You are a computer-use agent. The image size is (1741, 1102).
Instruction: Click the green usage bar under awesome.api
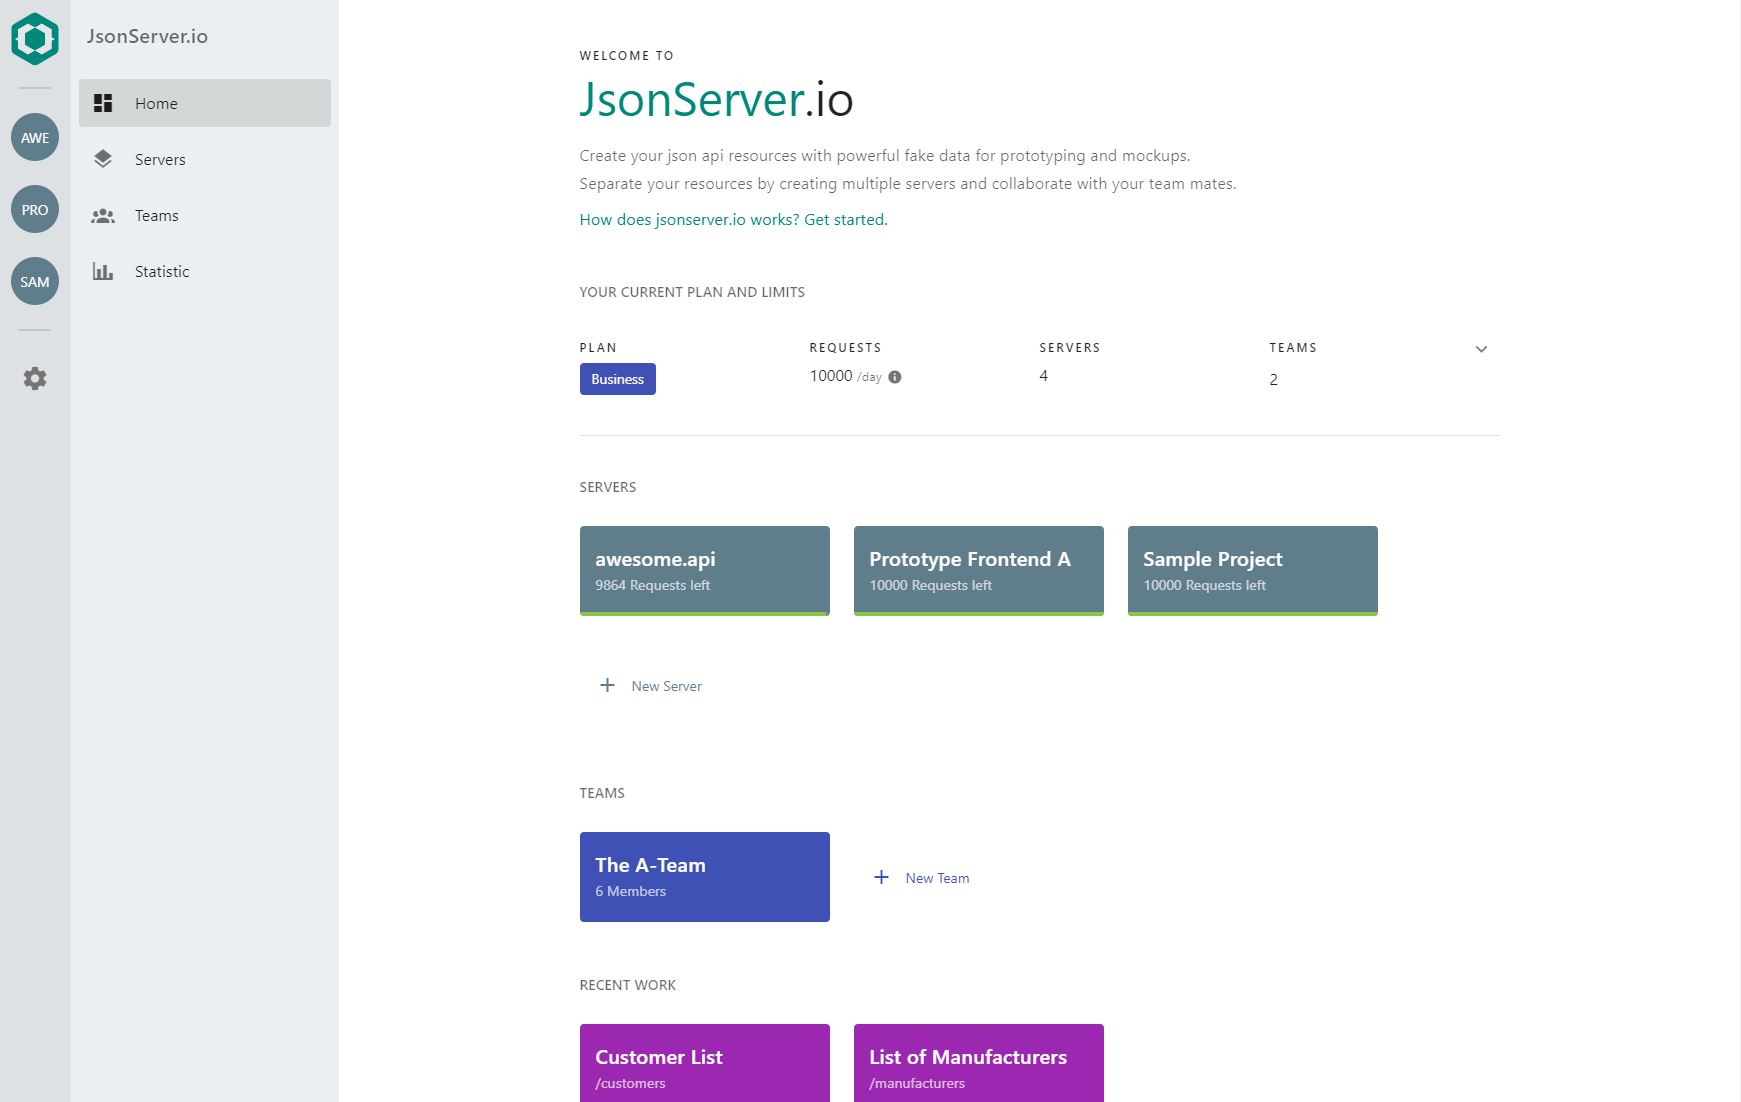[x=704, y=613]
